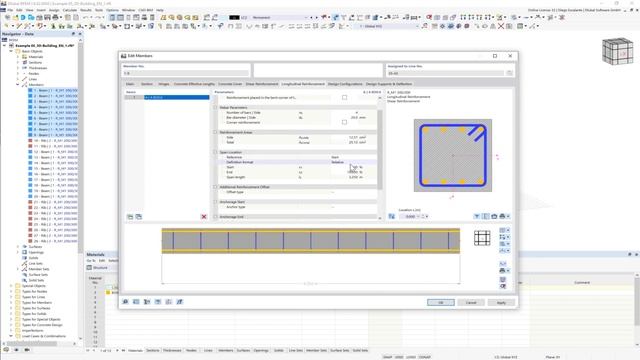Image resolution: width=640 pixels, height=360 pixels.
Task: Expand Special Objects folder in navigator
Action: (x=11, y=286)
